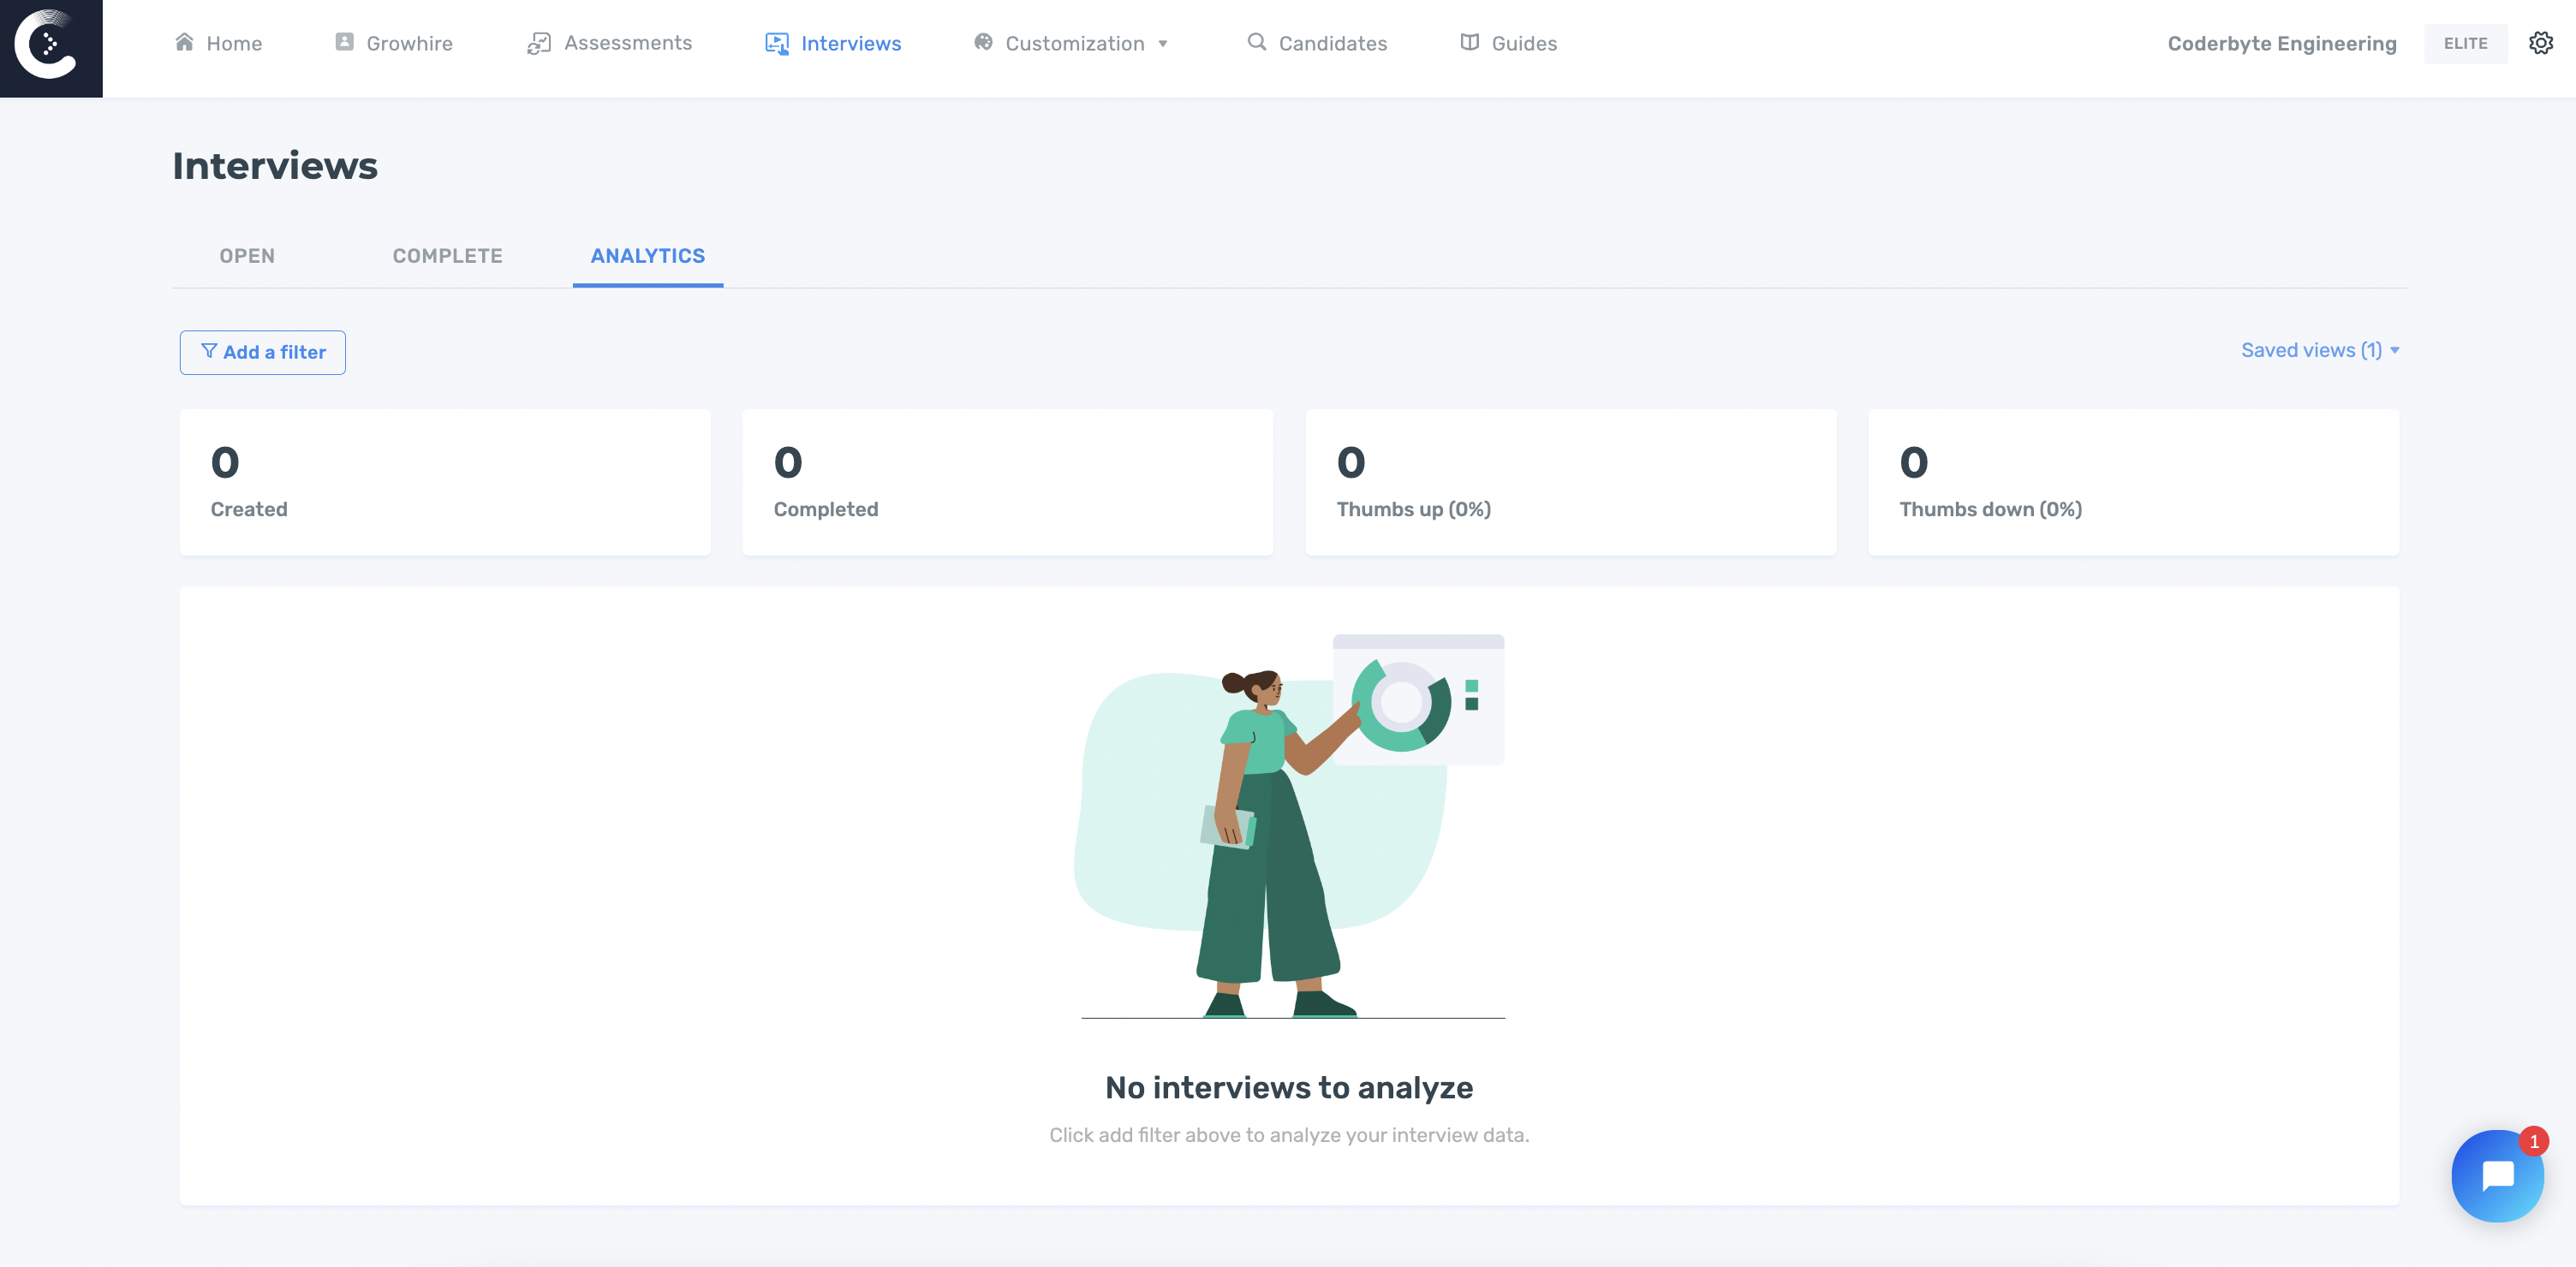Click the Created stat card
Screen dimensions: 2576x1267
click(445, 482)
